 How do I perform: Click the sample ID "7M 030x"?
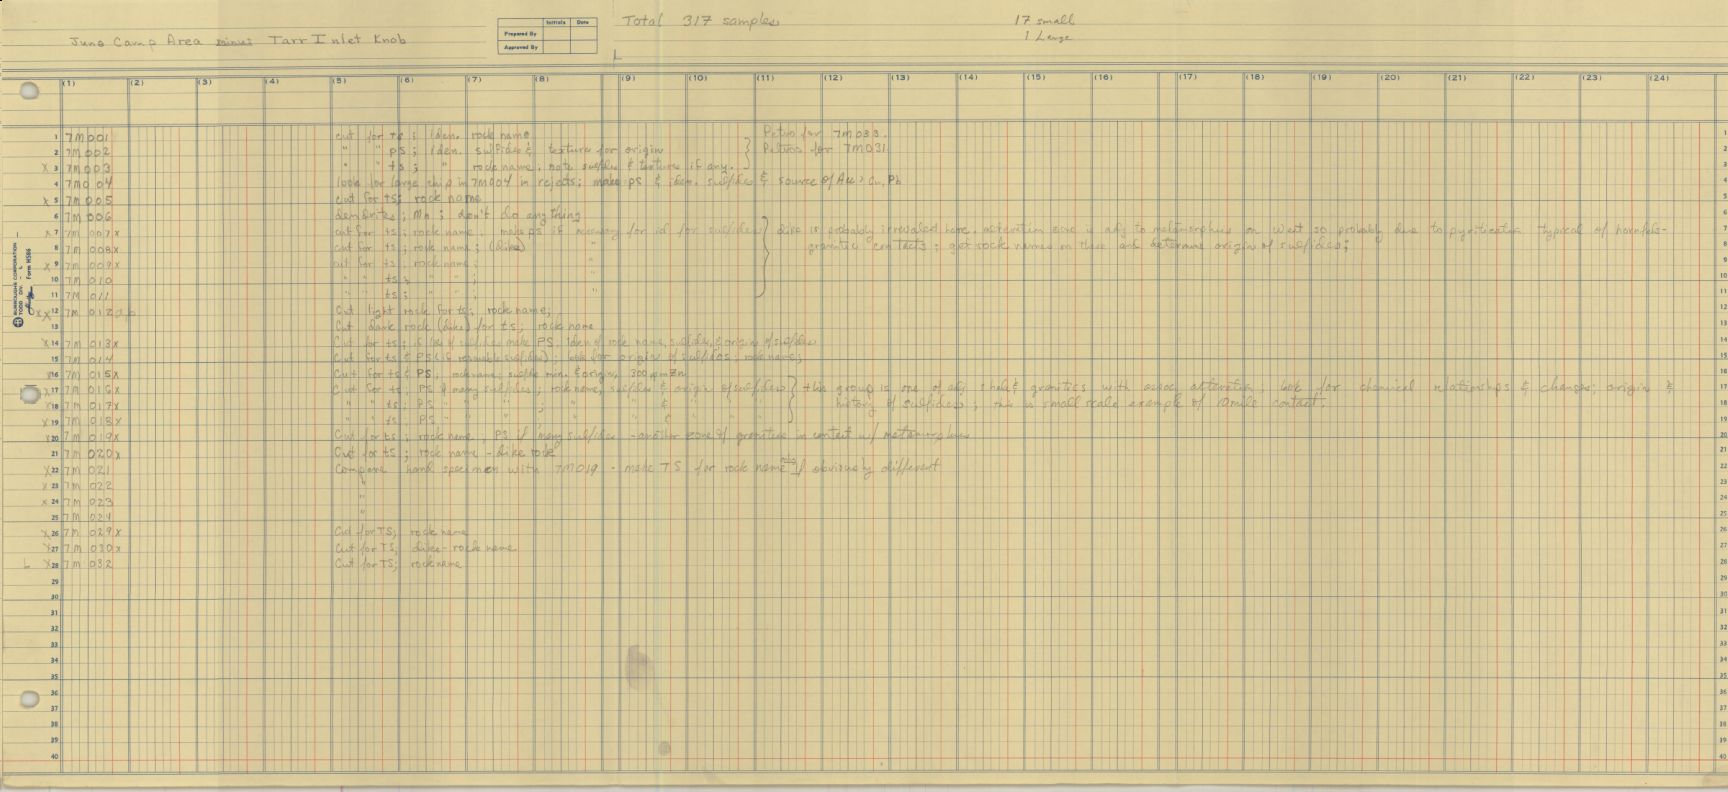(x=91, y=549)
